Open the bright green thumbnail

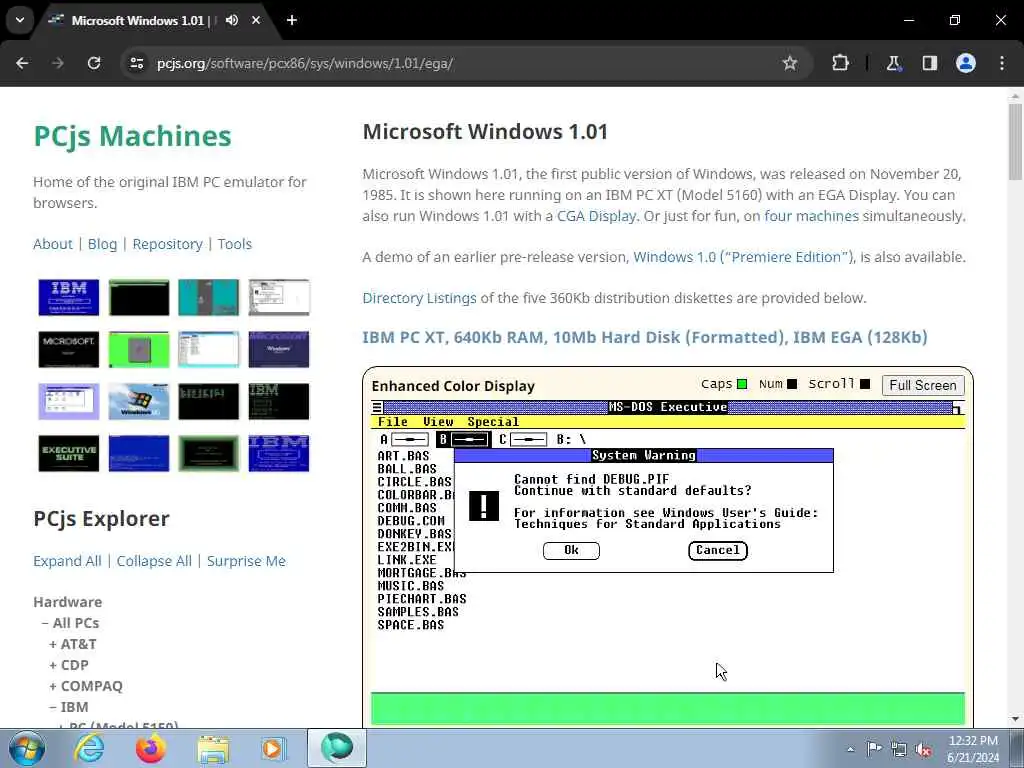[139, 349]
